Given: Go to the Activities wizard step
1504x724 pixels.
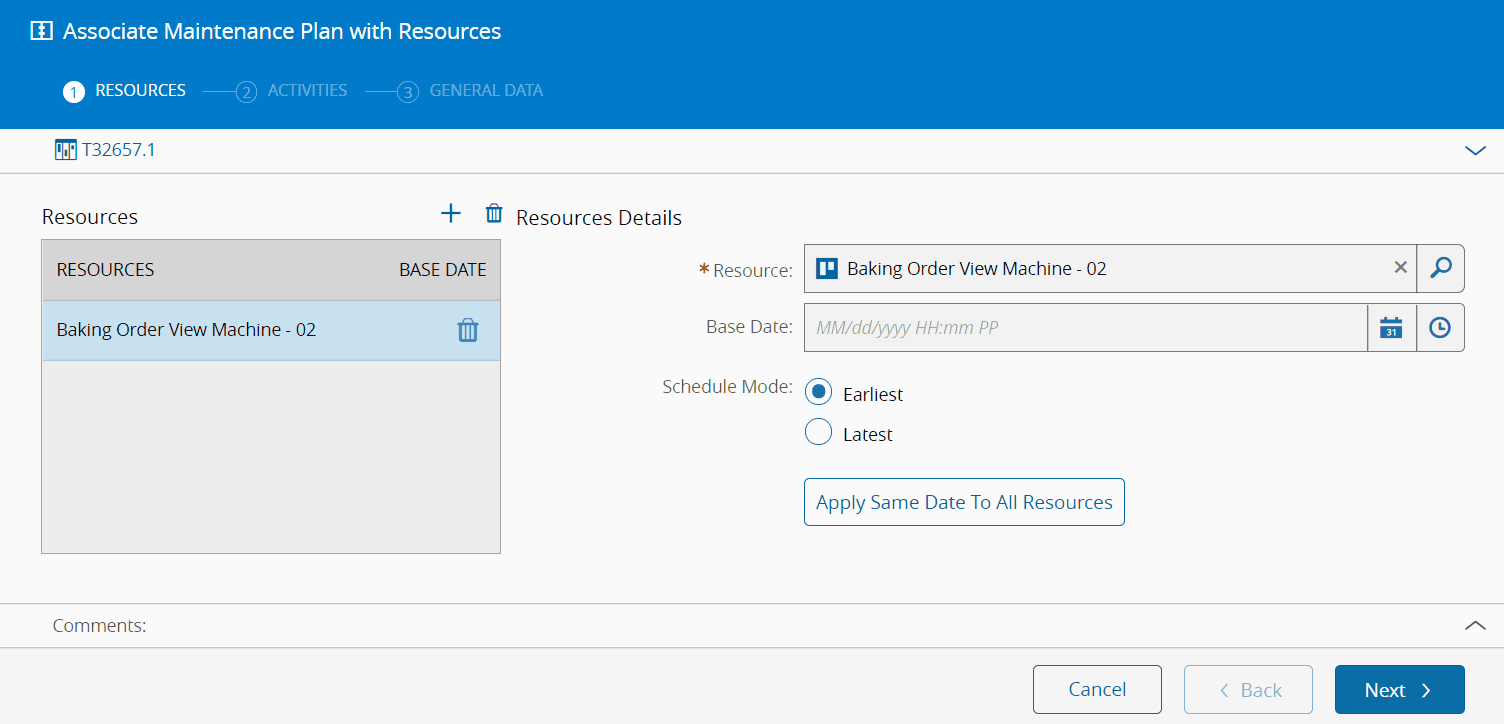Looking at the screenshot, I should pos(306,91).
